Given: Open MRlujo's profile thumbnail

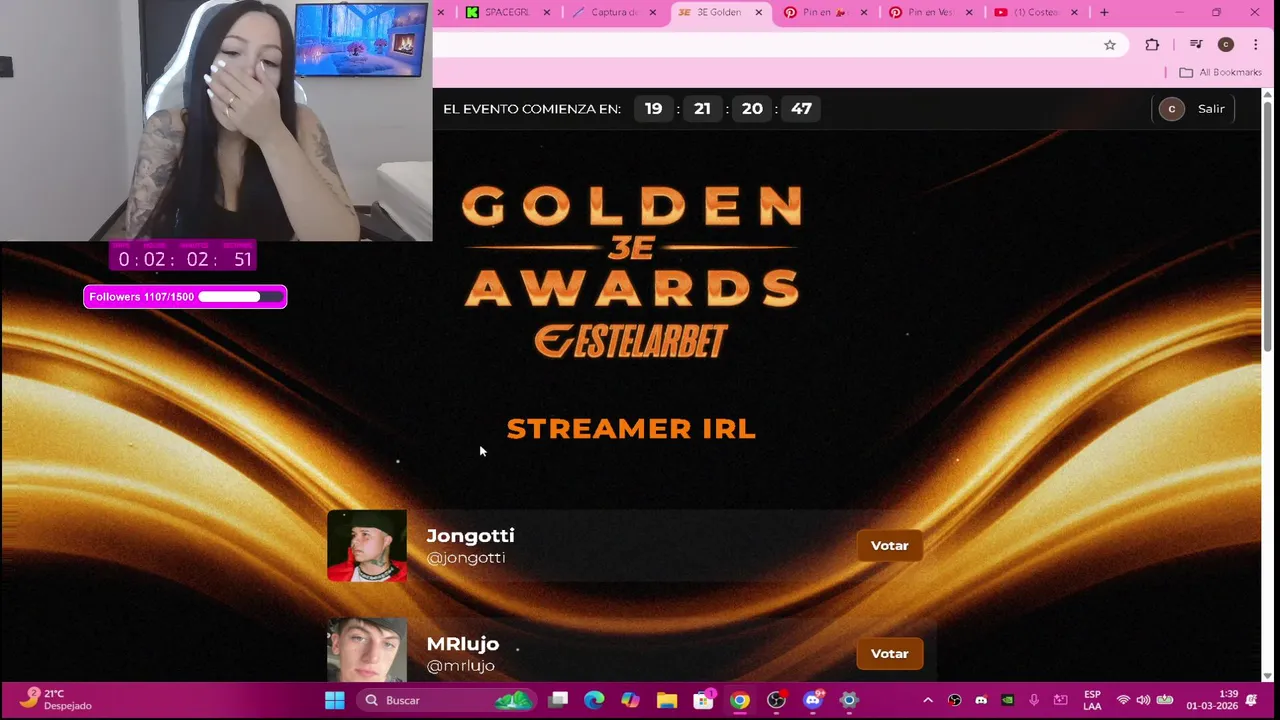Looking at the screenshot, I should coord(367,650).
